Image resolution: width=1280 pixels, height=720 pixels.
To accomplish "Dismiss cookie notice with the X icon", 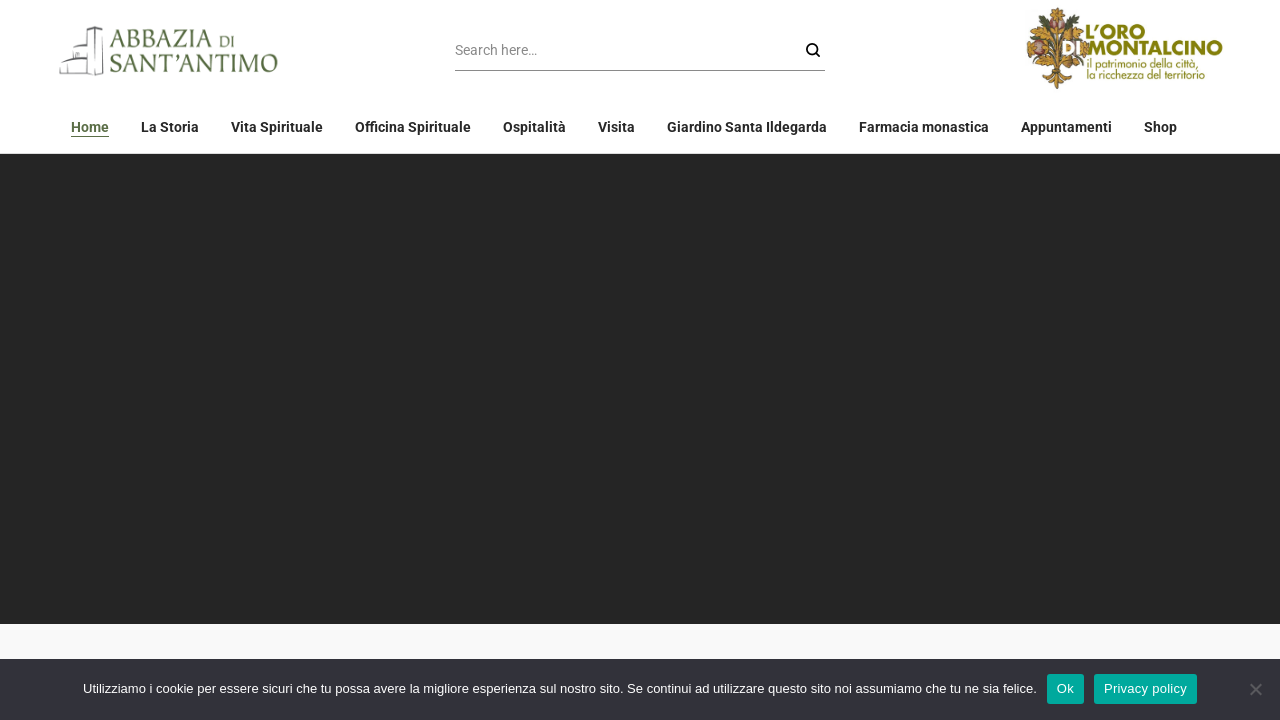I will (x=1256, y=689).
